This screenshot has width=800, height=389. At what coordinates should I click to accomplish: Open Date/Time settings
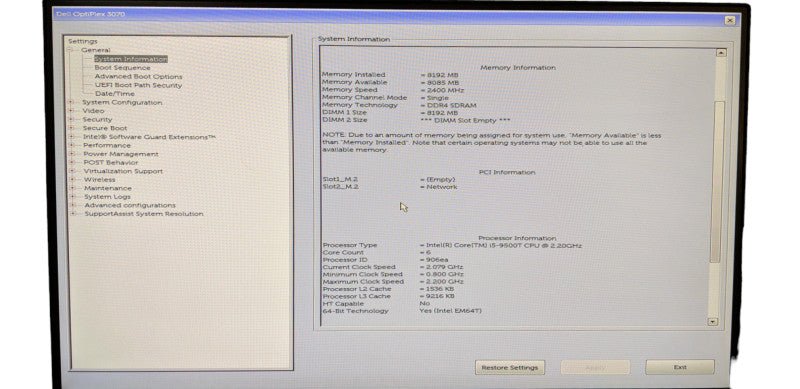(x=115, y=94)
